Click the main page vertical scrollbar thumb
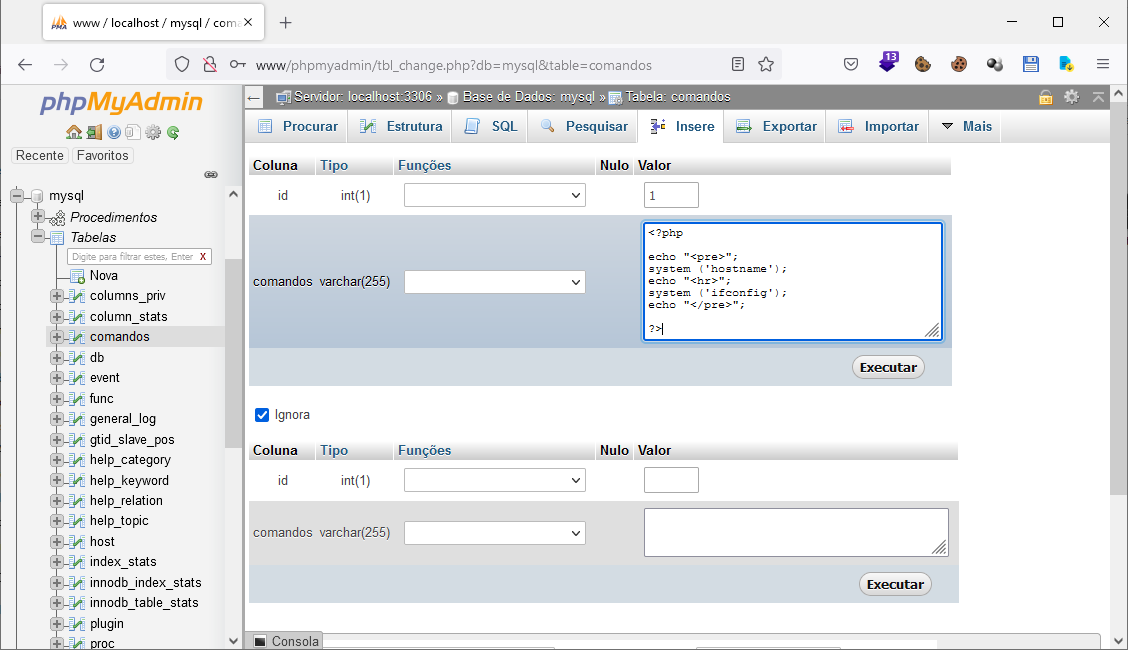 click(1118, 298)
